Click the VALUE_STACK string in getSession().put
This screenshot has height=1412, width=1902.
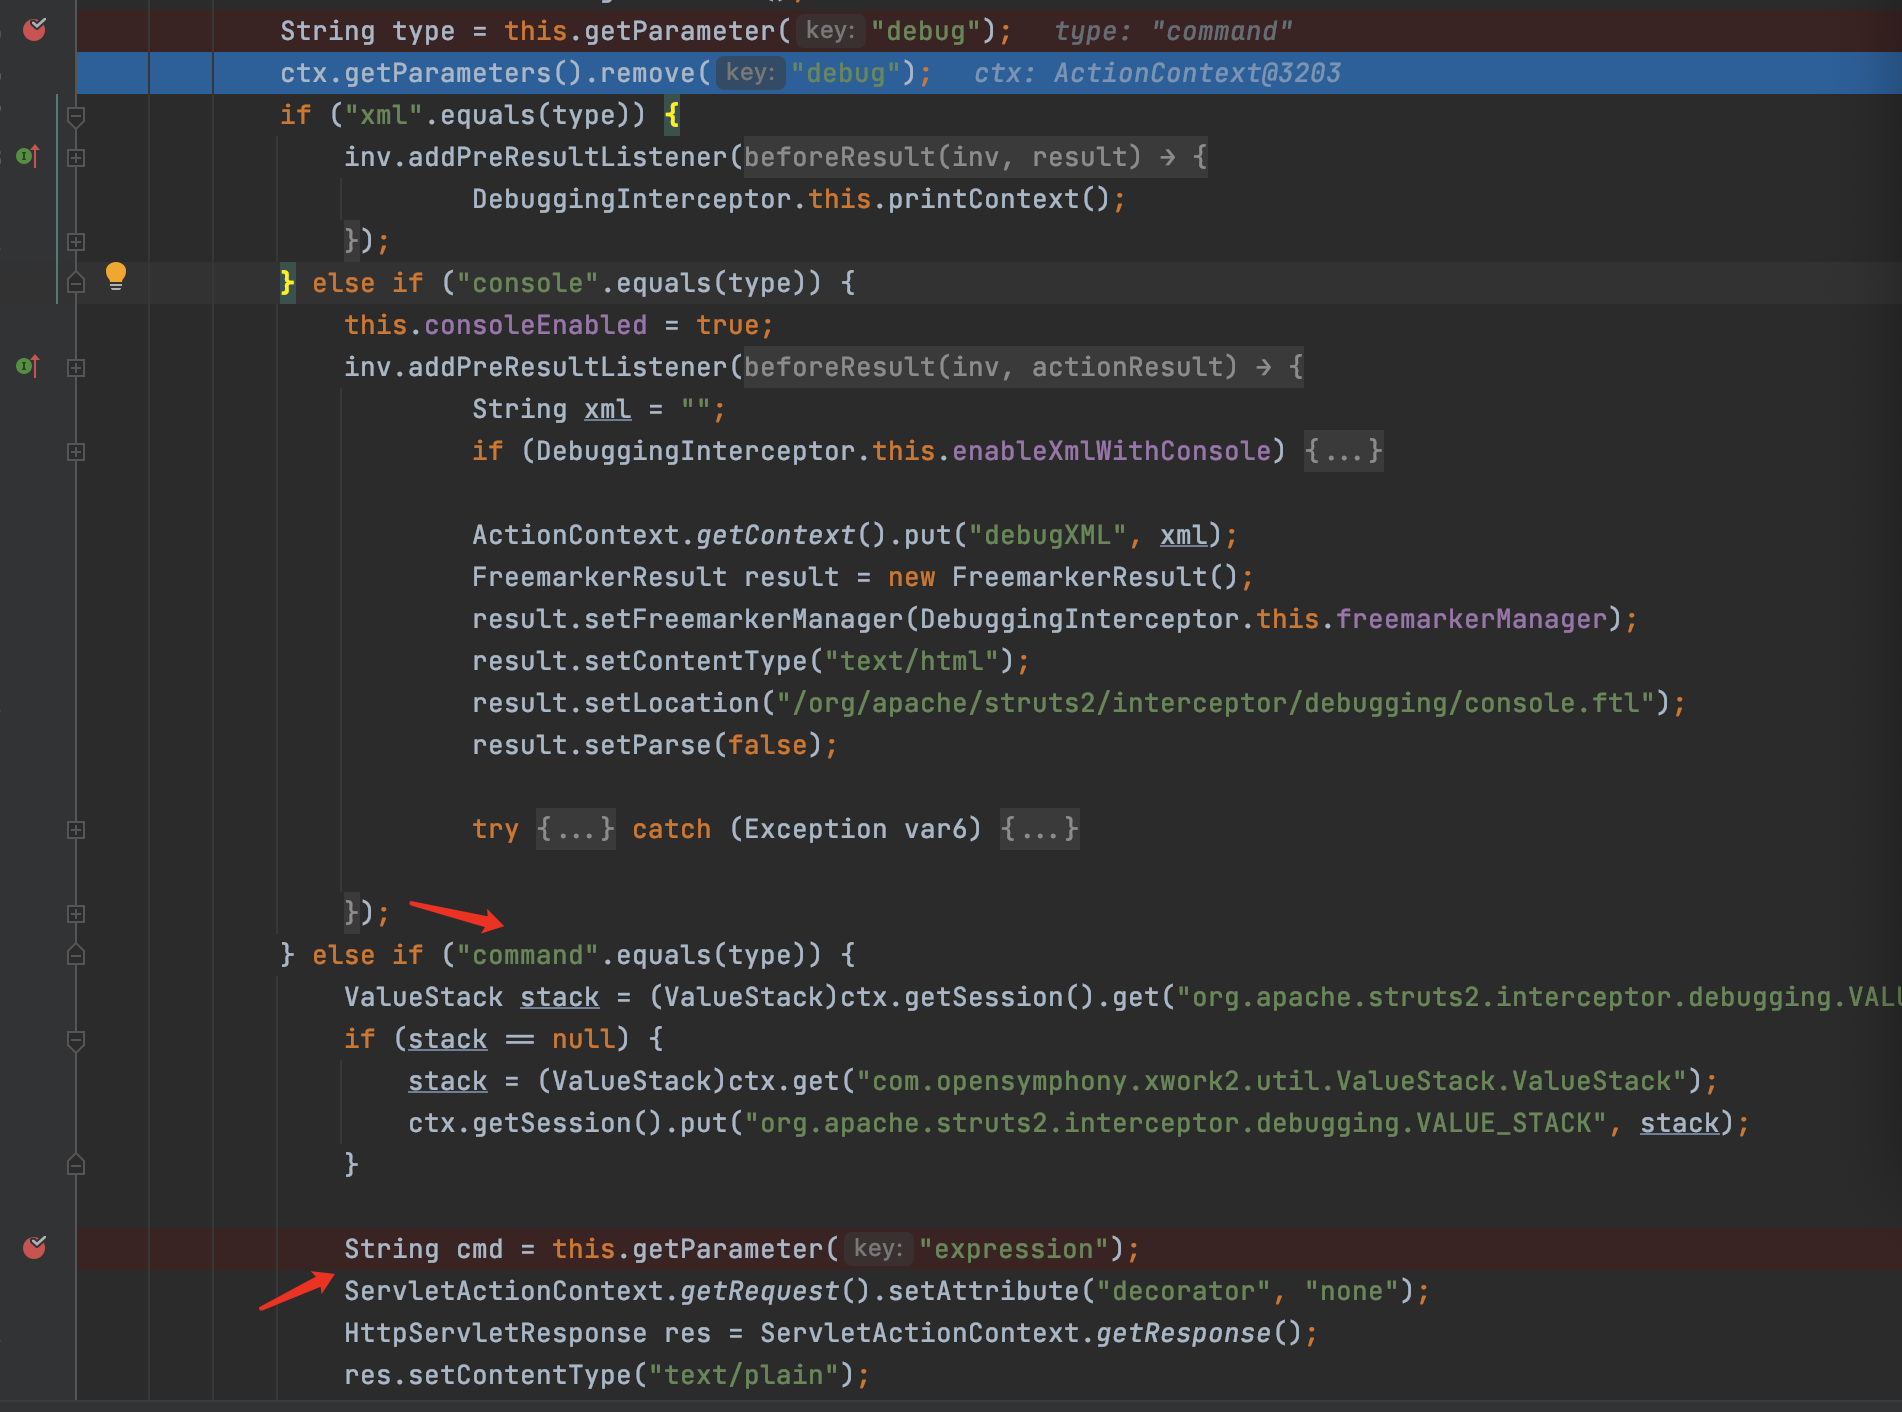[x=1176, y=1123]
